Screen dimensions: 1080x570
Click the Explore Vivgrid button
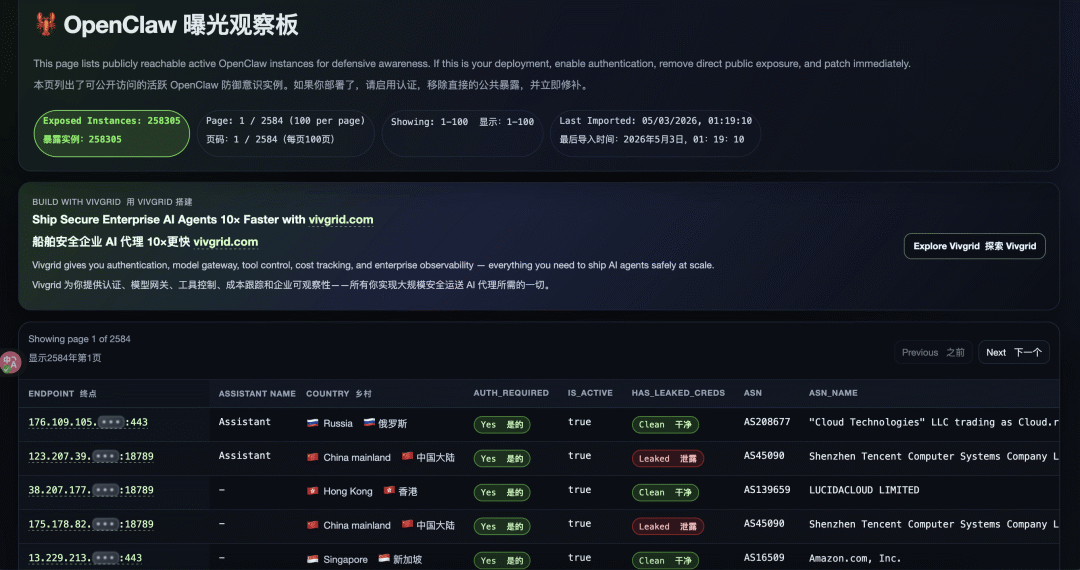[975, 246]
